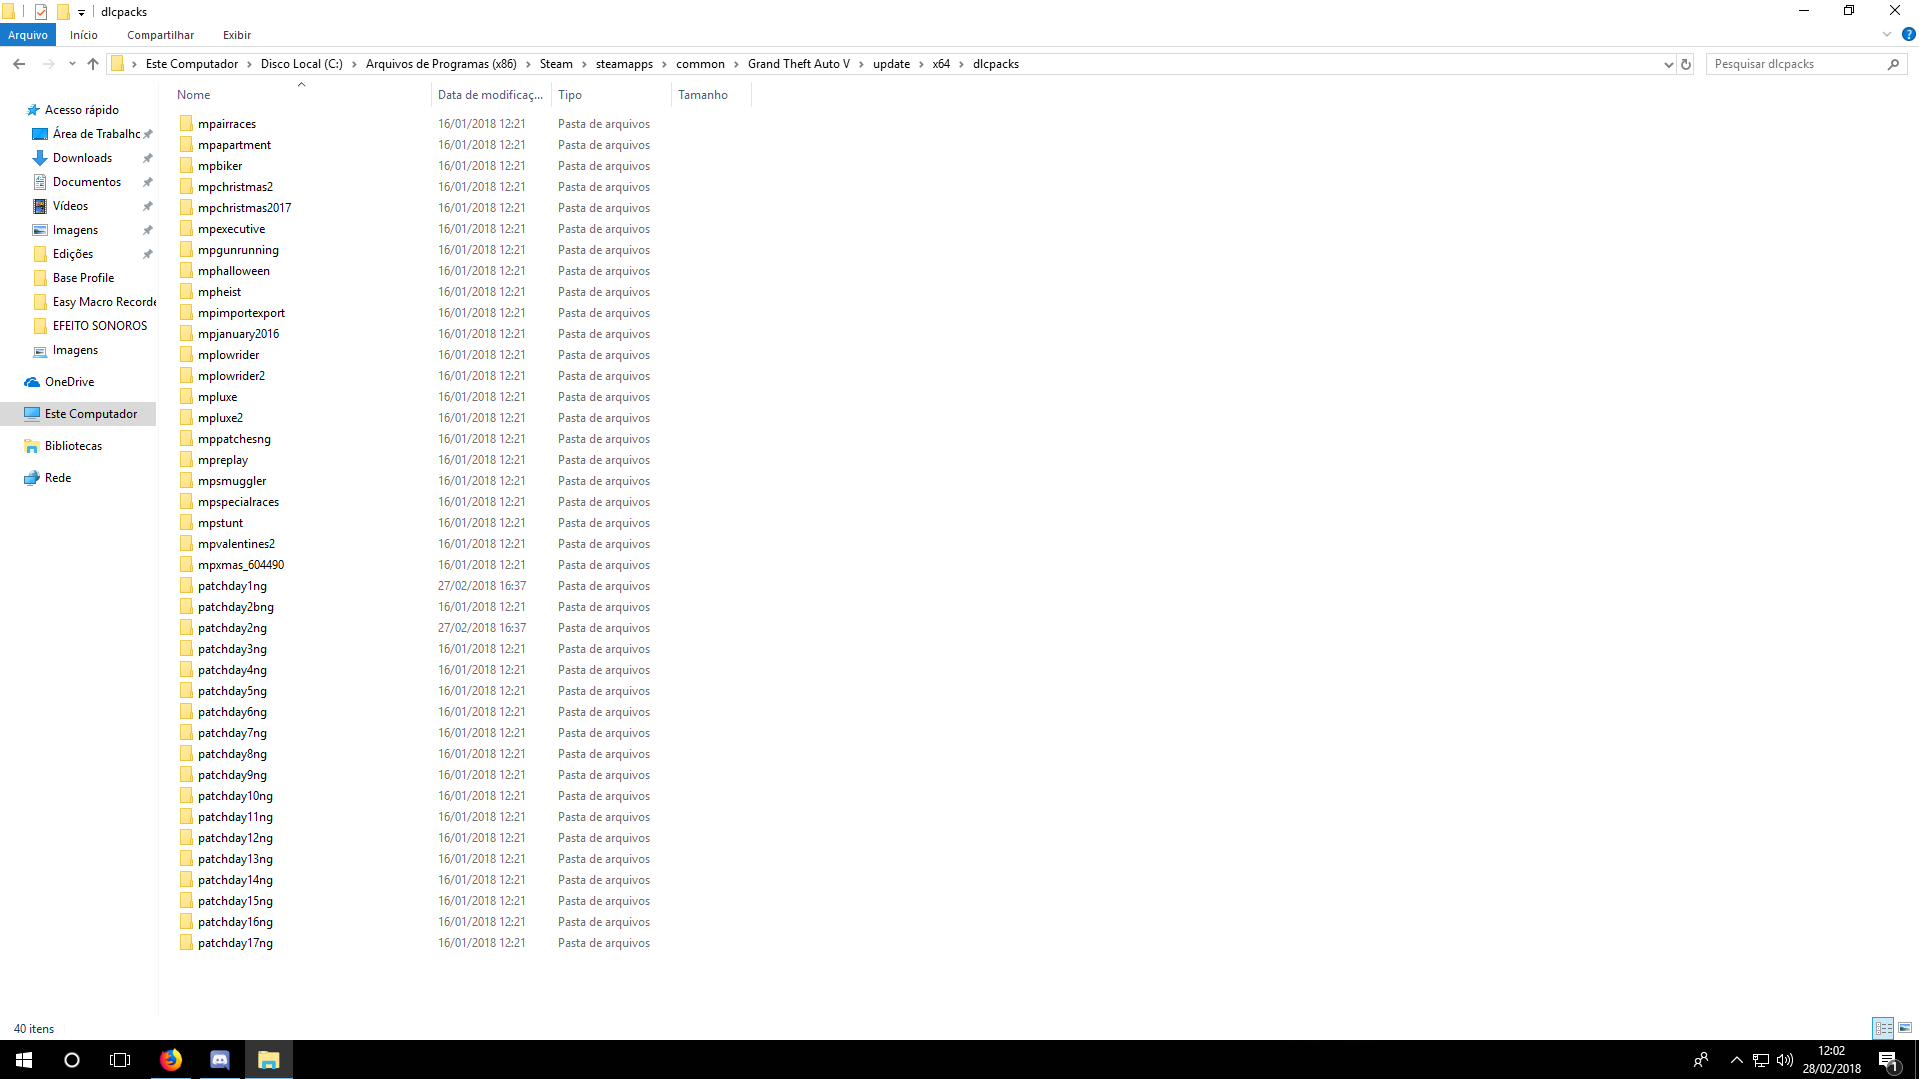Sort by Data de modificação column
The width and height of the screenshot is (1919, 1079).
[491, 95]
